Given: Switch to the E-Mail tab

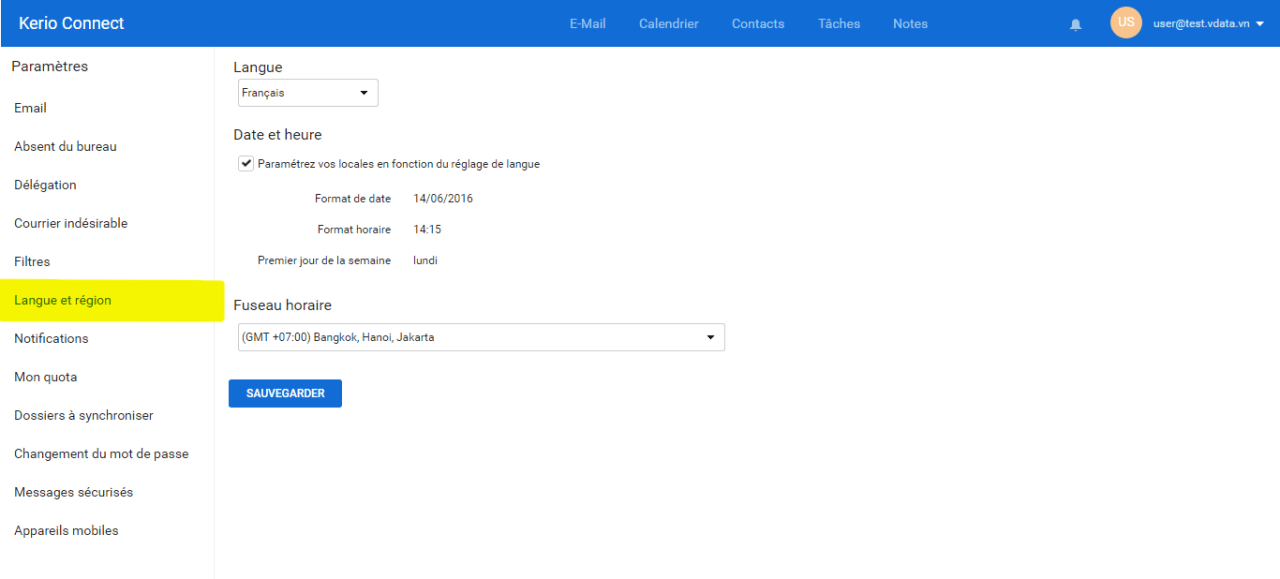Looking at the screenshot, I should point(587,24).
